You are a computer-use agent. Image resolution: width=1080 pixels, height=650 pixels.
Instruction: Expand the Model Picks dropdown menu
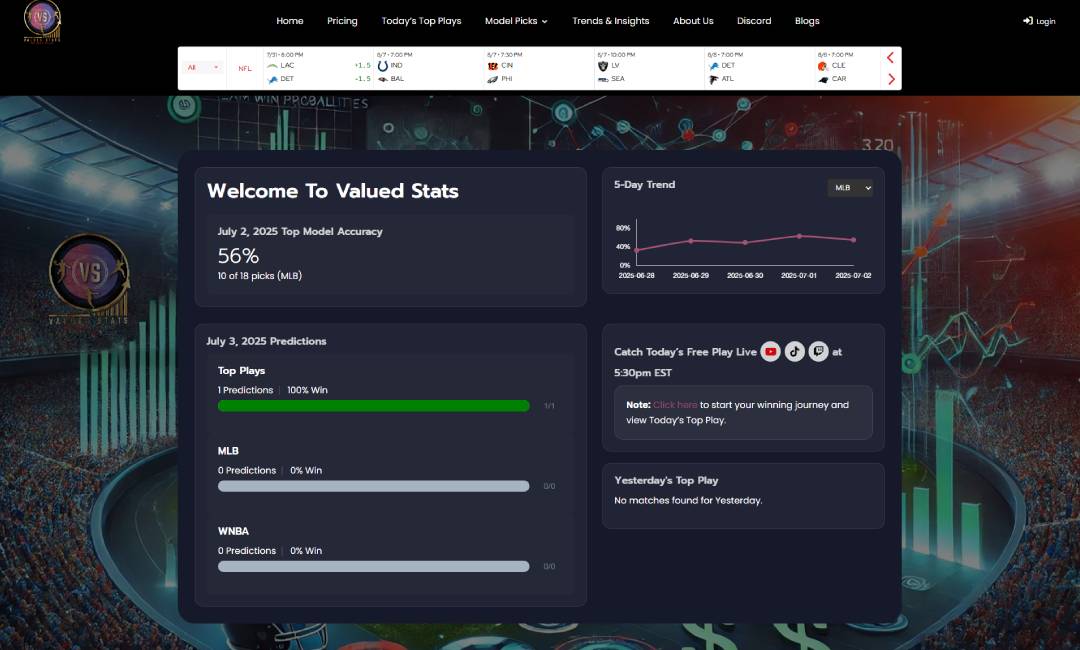coord(516,21)
